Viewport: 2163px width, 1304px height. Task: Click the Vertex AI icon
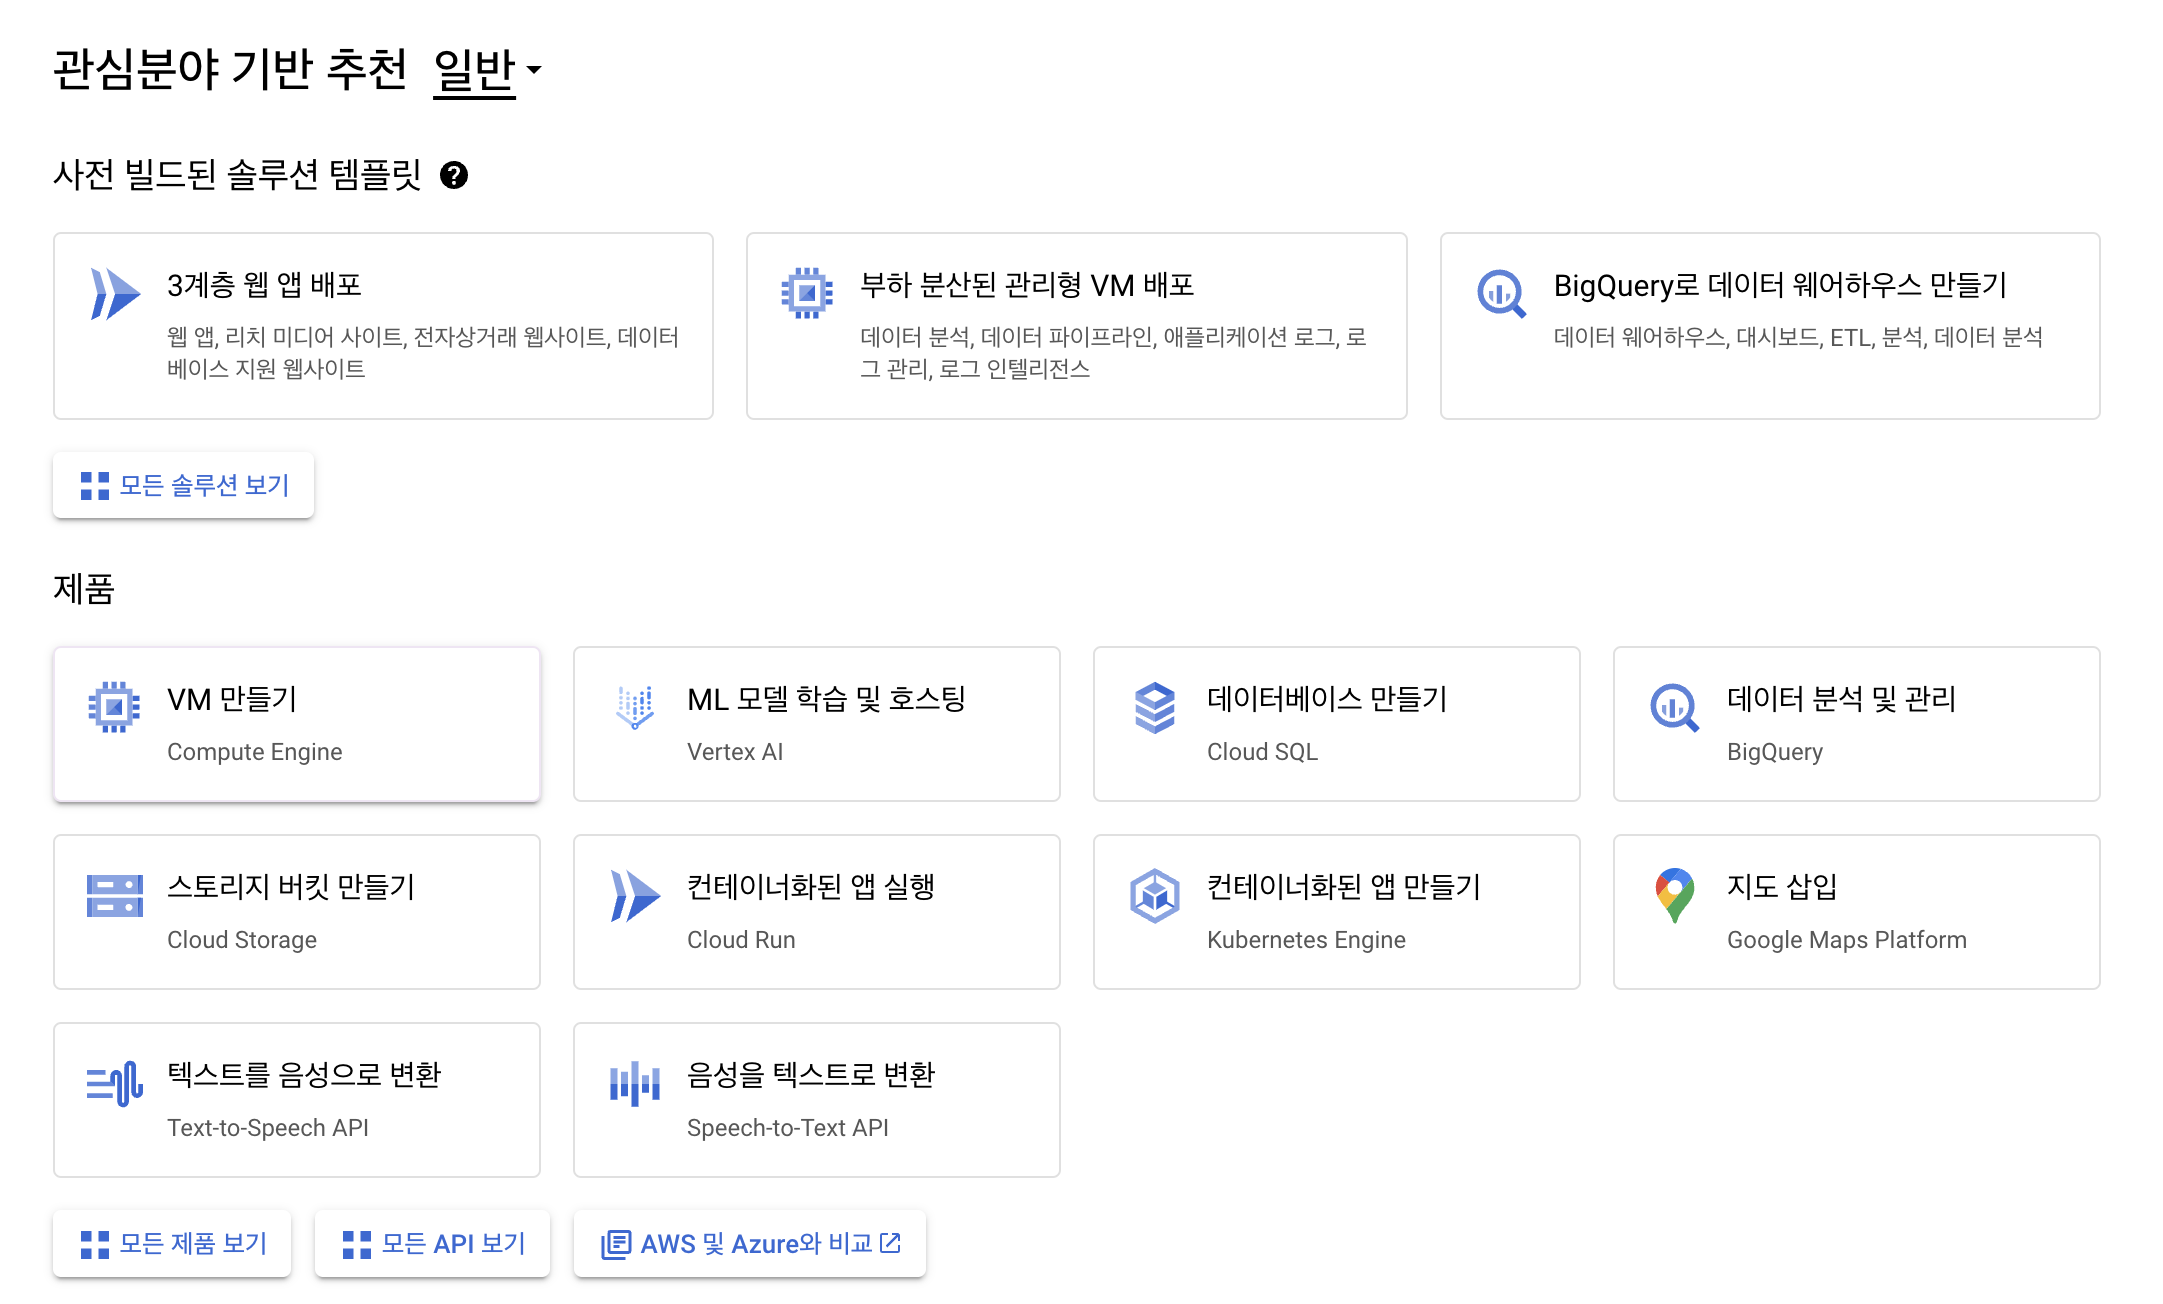[635, 707]
